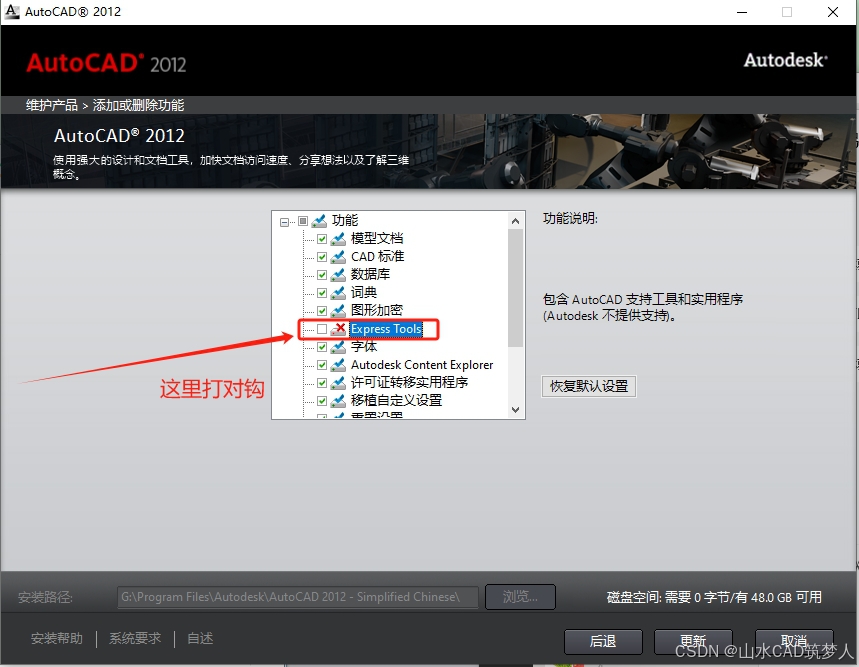Click the red X icon beside Express Tools
Image resolution: width=859 pixels, height=667 pixels.
point(338,329)
